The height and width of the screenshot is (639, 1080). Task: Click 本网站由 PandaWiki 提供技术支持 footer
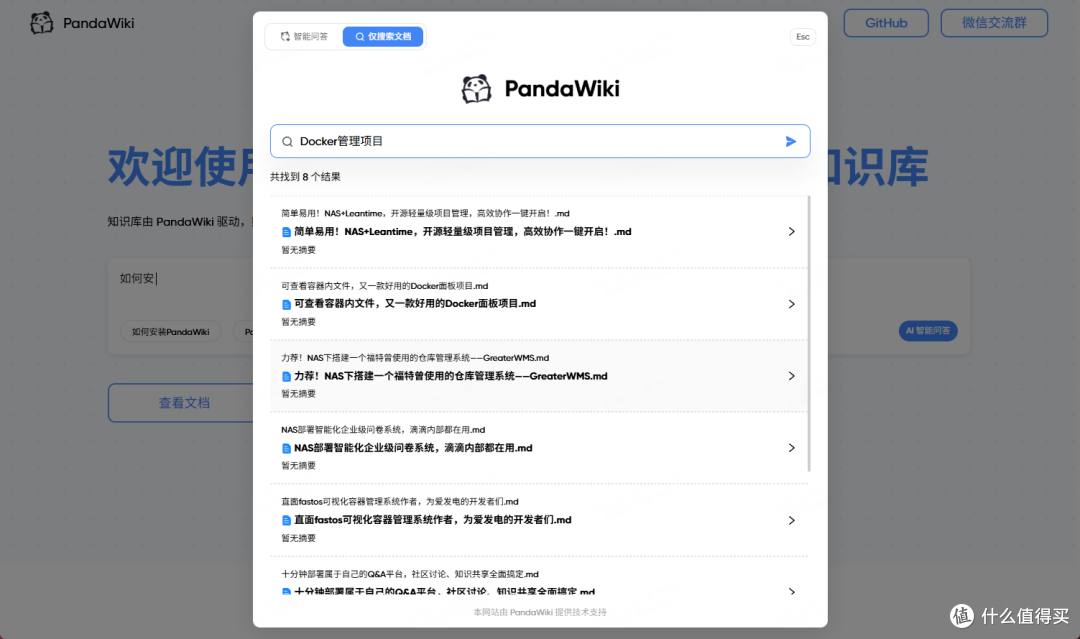click(540, 612)
